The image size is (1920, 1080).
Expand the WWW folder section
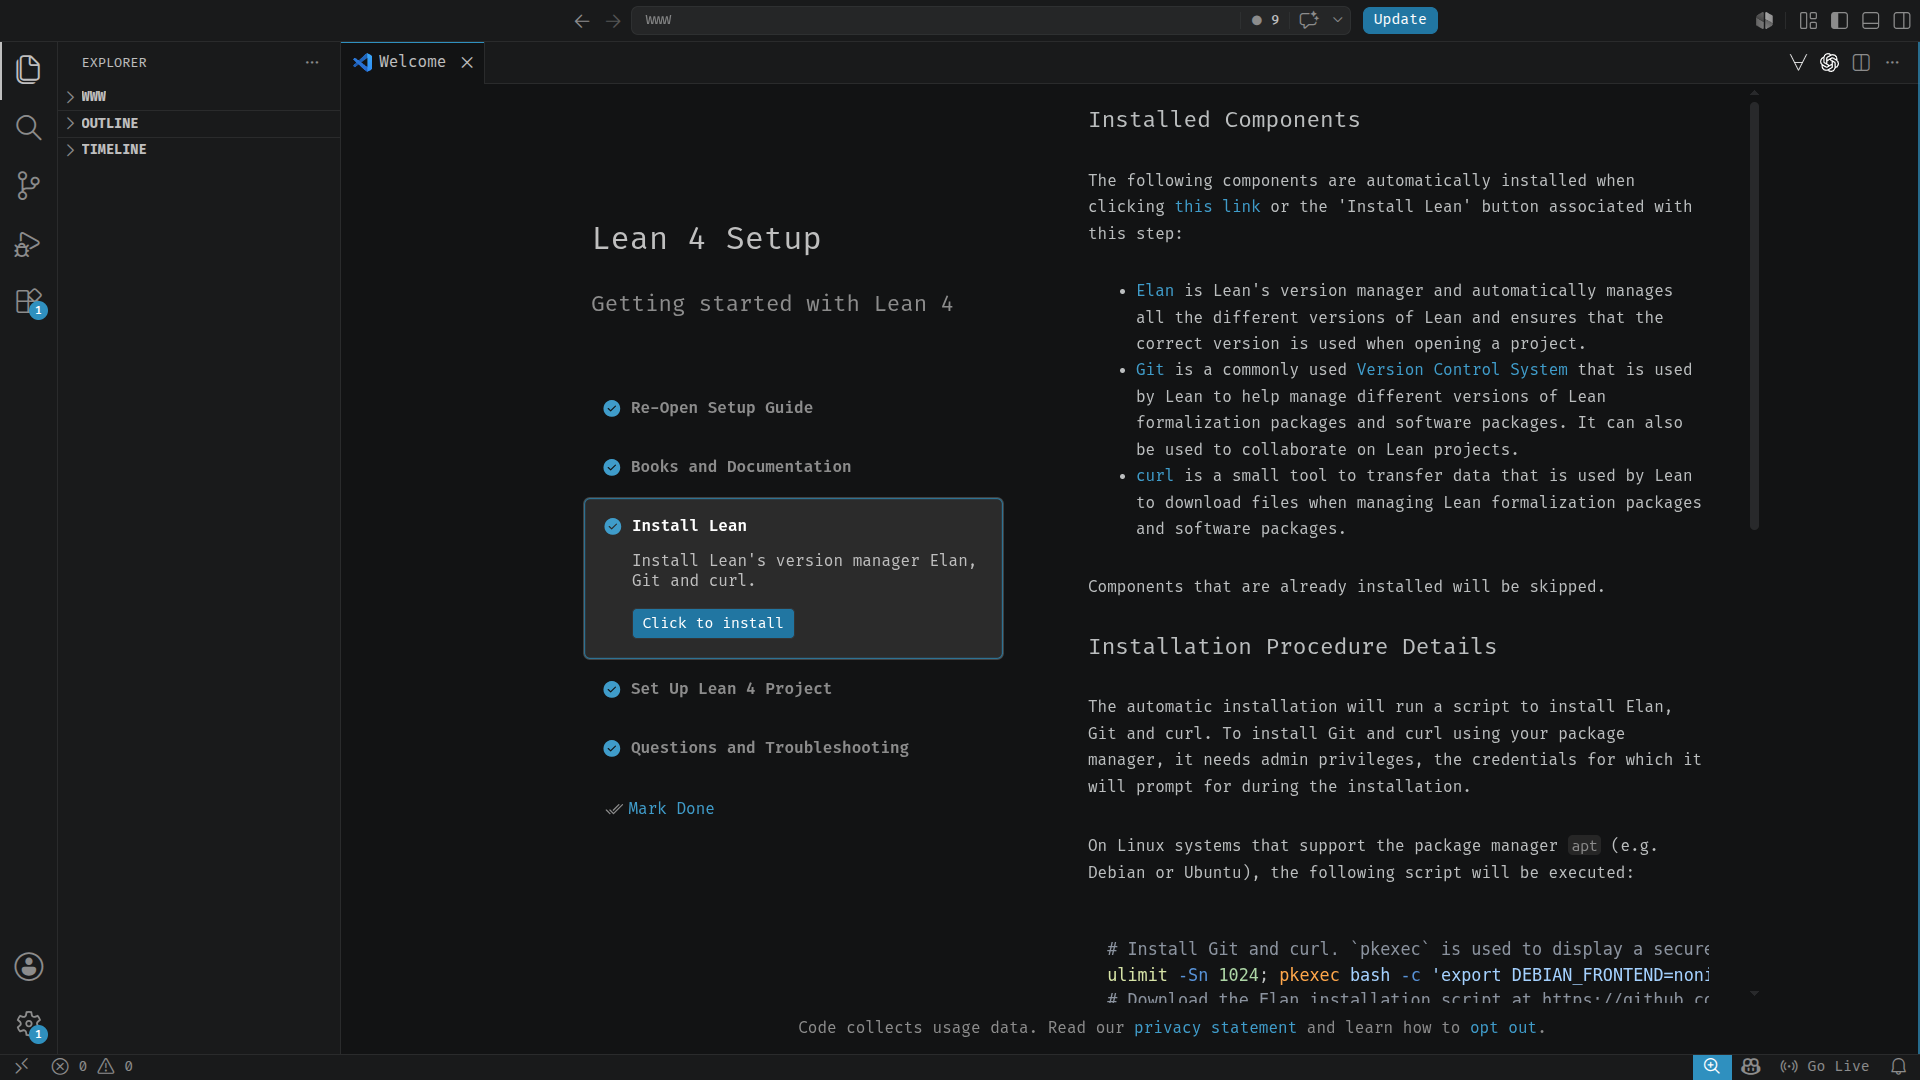200,97
